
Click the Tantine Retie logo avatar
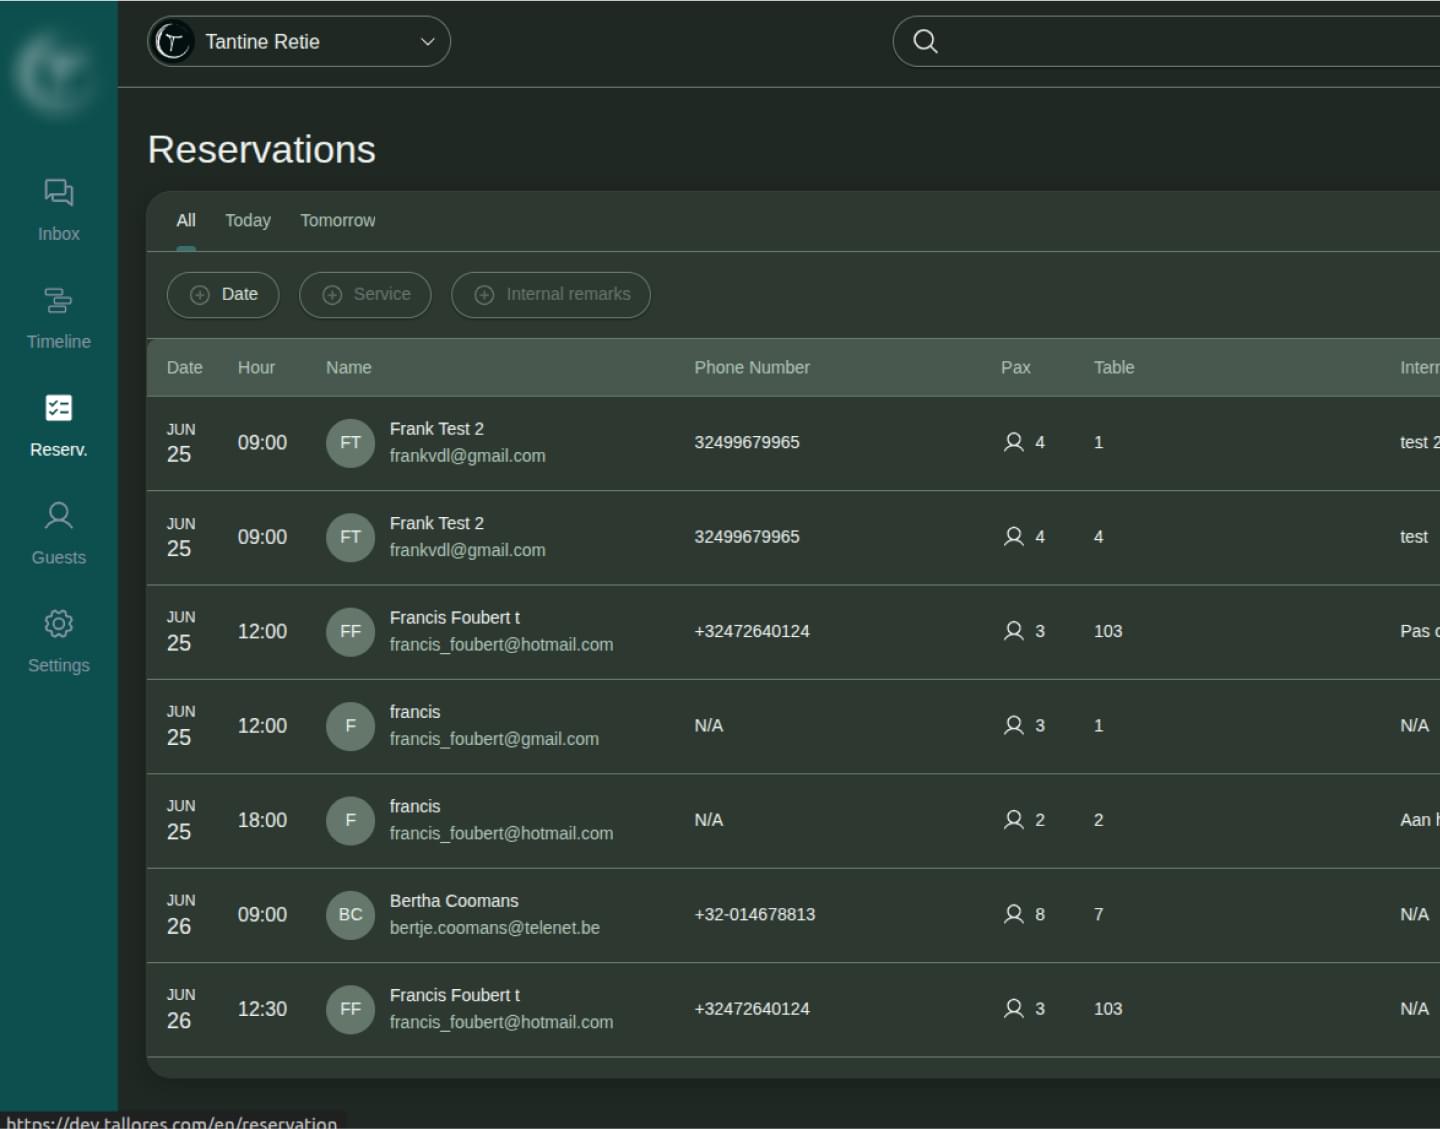point(172,42)
